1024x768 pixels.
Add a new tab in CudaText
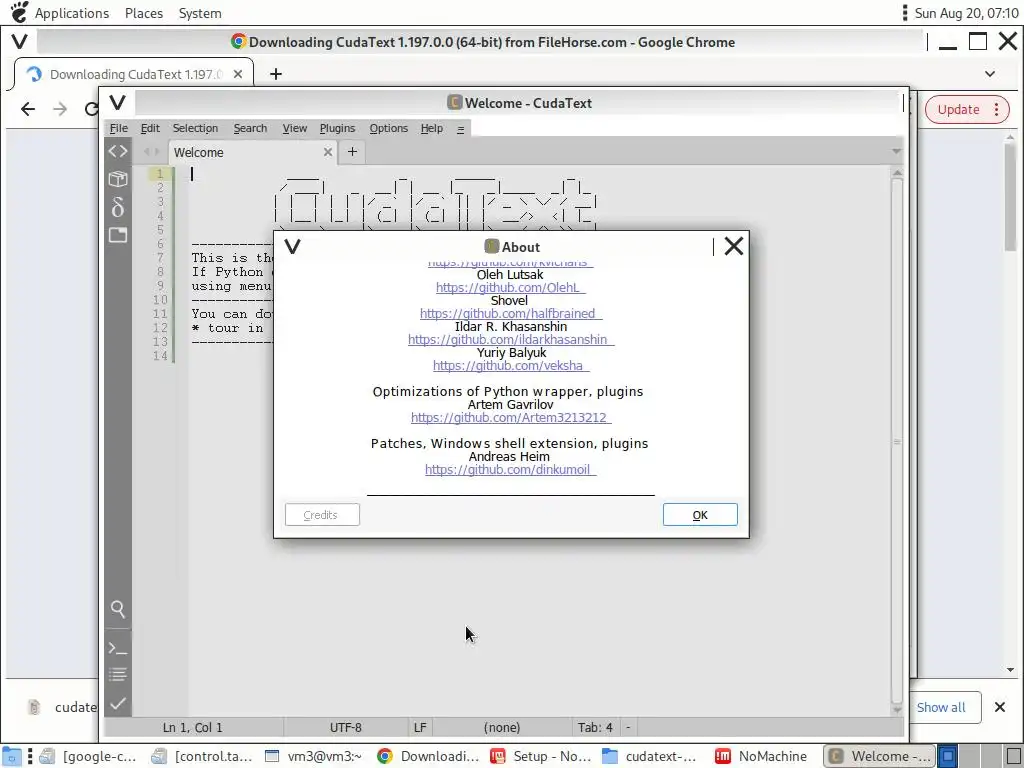[x=352, y=152]
